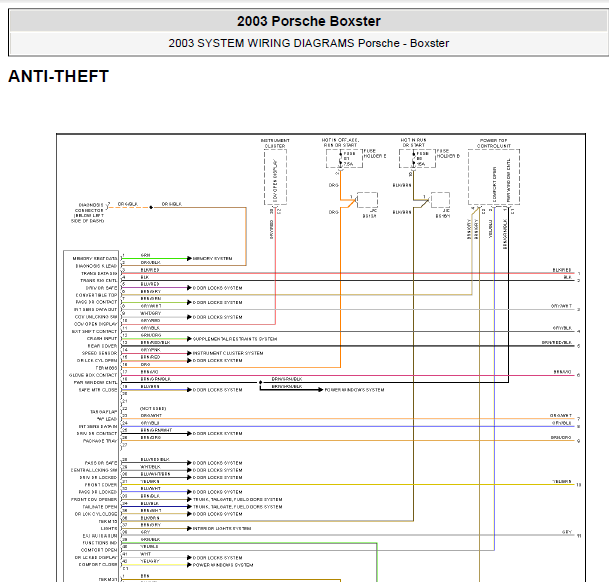Click the SPEED SENSOR pin label
This screenshot has height=582, width=609.
tap(99, 353)
